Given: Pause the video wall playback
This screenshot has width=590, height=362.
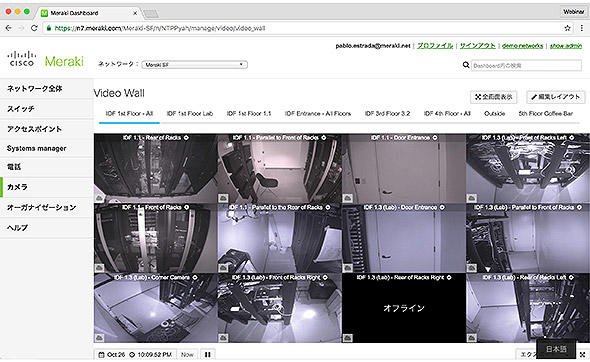Looking at the screenshot, I should pyautogui.click(x=208, y=354).
